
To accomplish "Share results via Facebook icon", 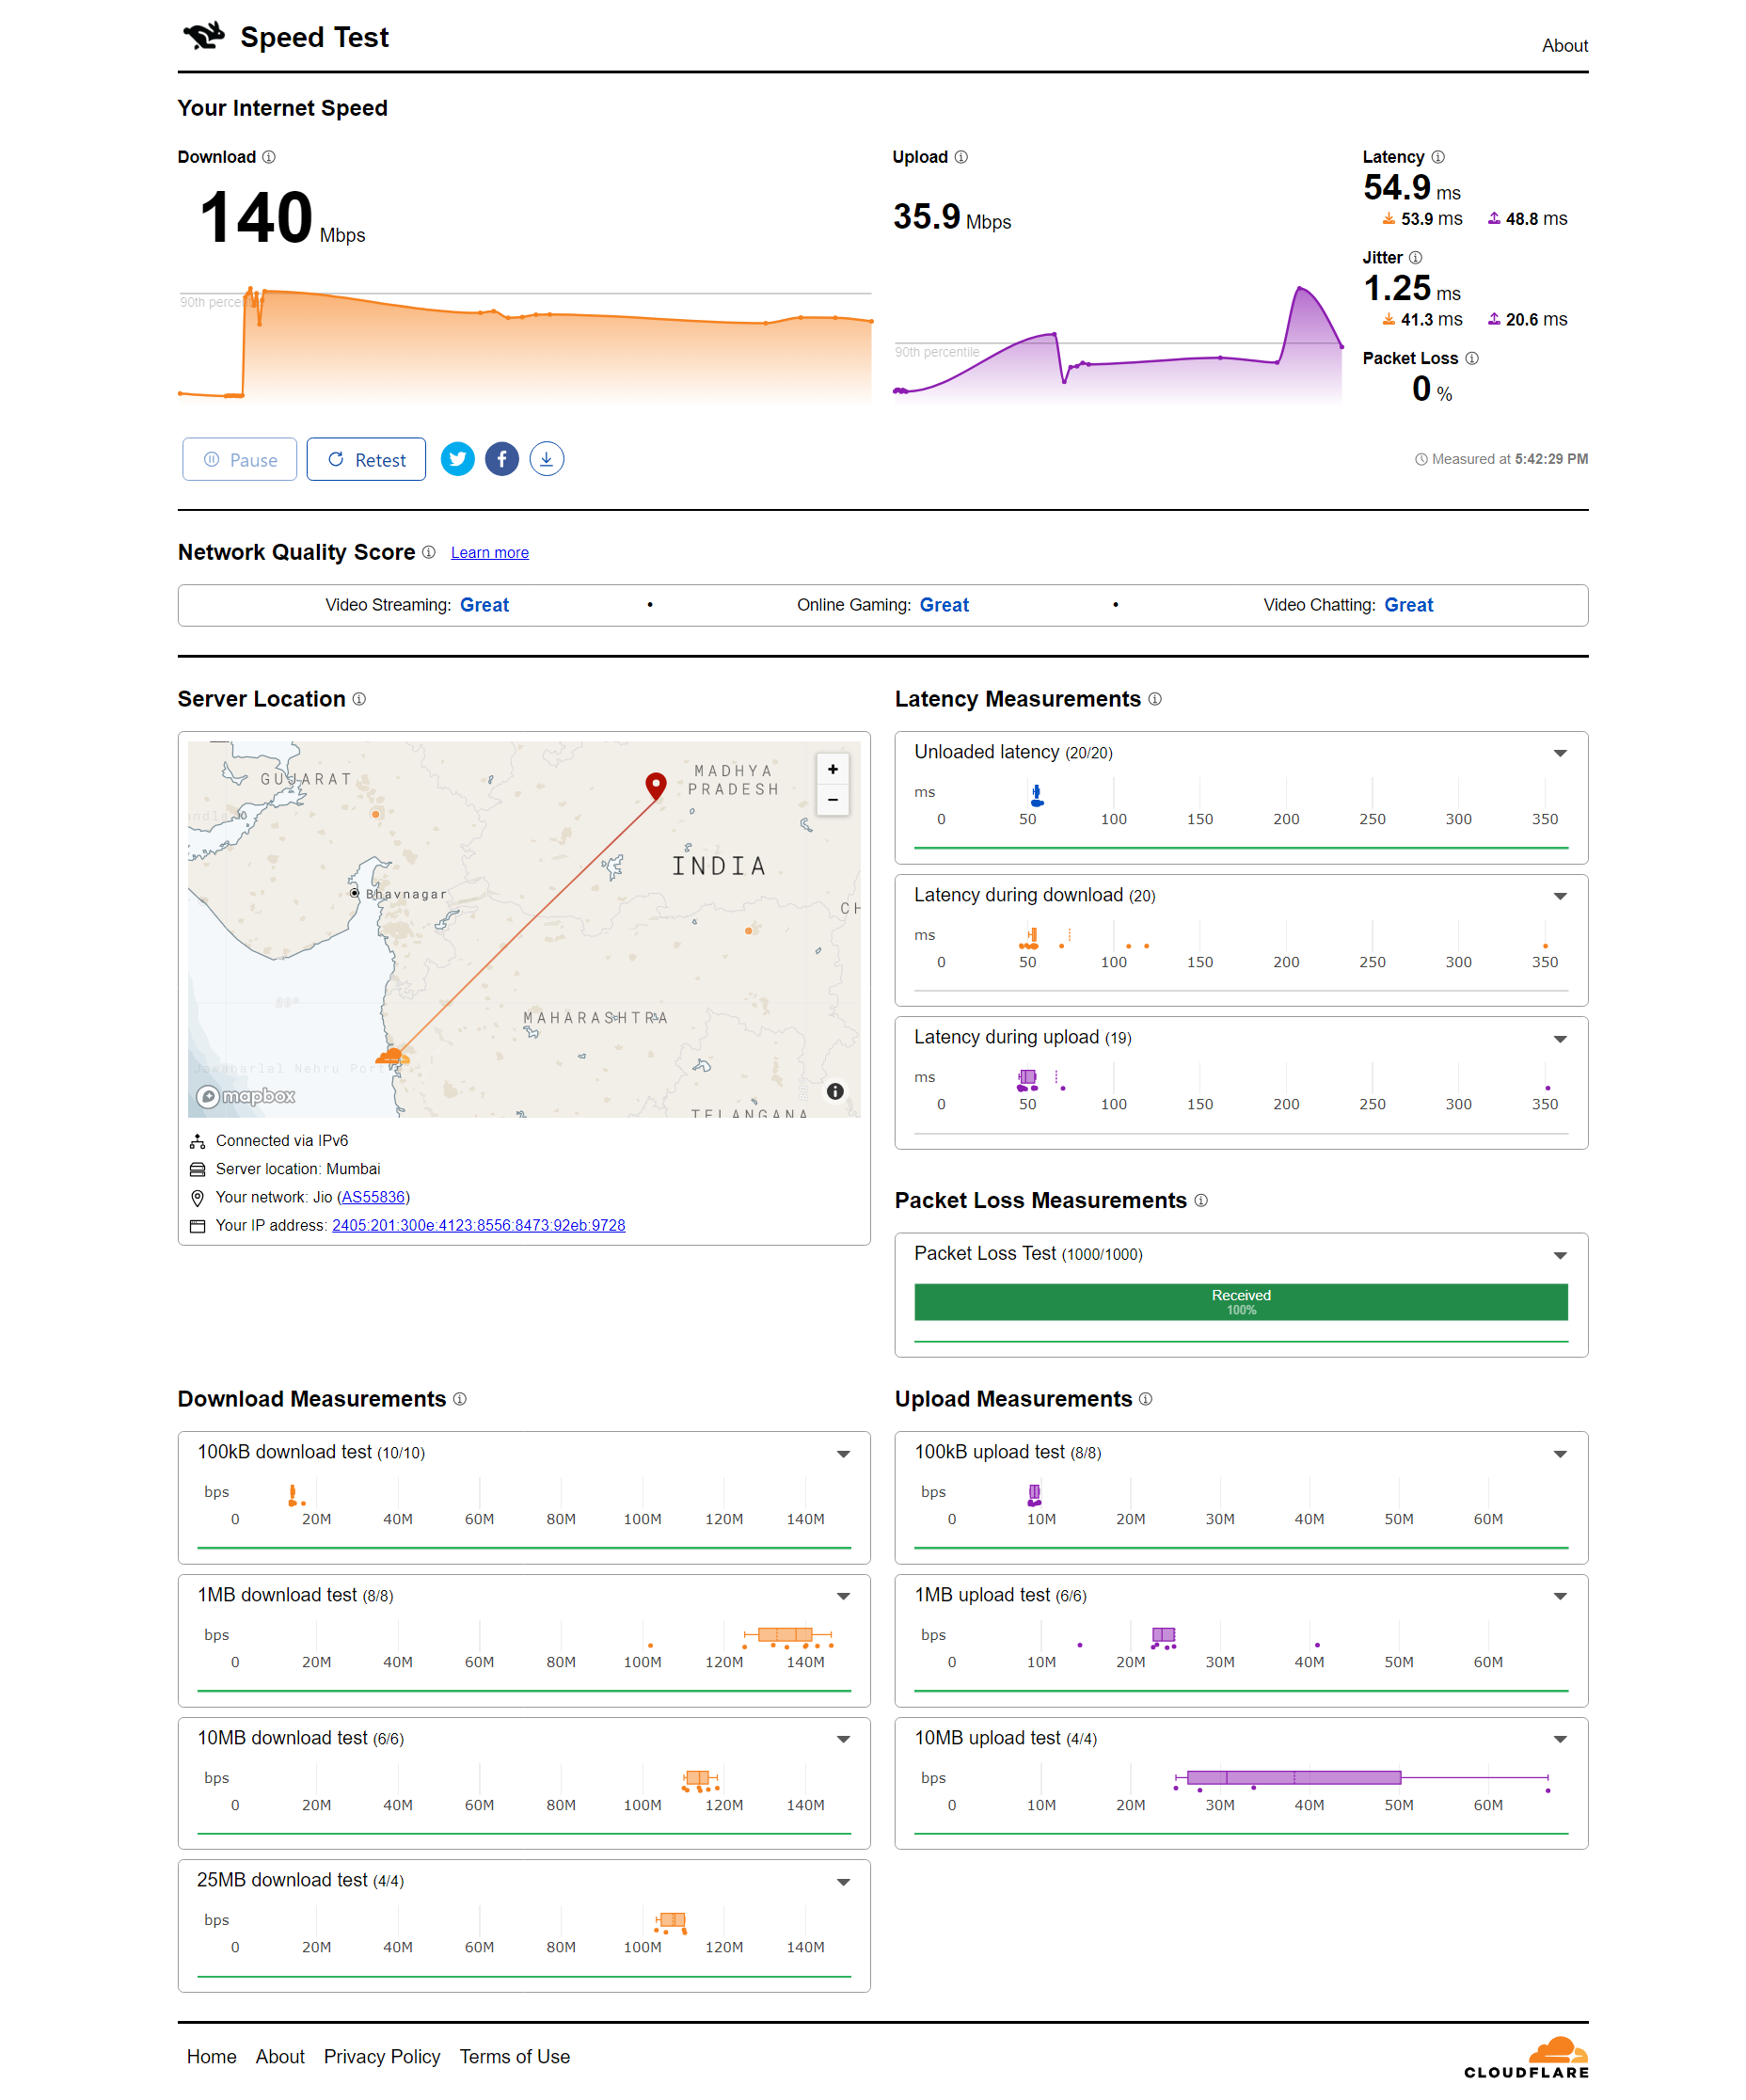I will click(501, 459).
